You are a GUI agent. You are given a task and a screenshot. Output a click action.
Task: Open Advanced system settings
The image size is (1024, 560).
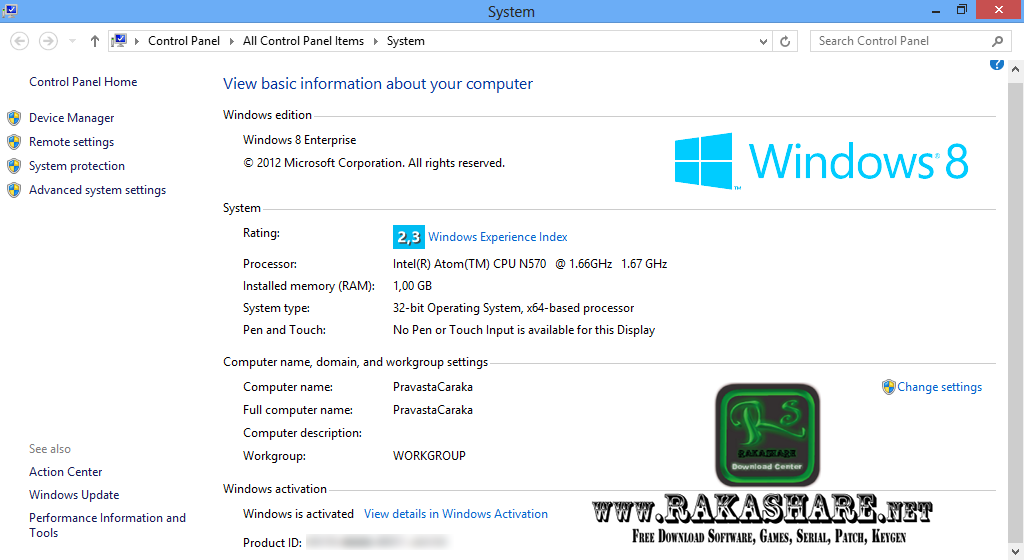pos(97,190)
